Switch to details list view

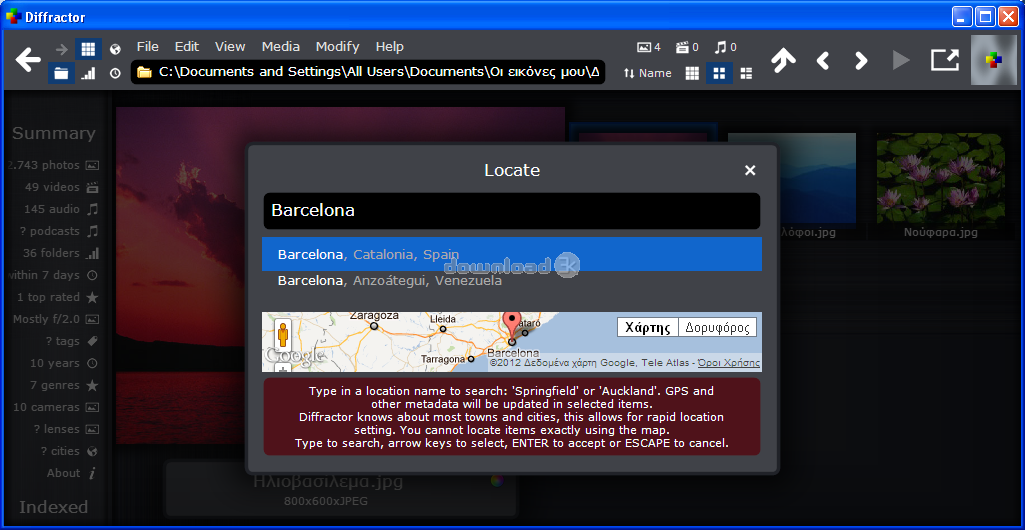[x=746, y=73]
